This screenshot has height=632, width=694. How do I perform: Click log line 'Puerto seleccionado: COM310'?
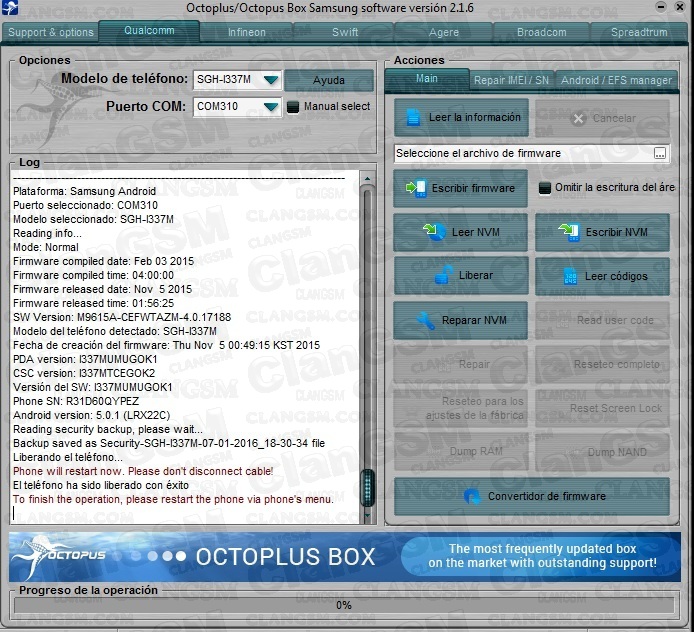pos(85,205)
